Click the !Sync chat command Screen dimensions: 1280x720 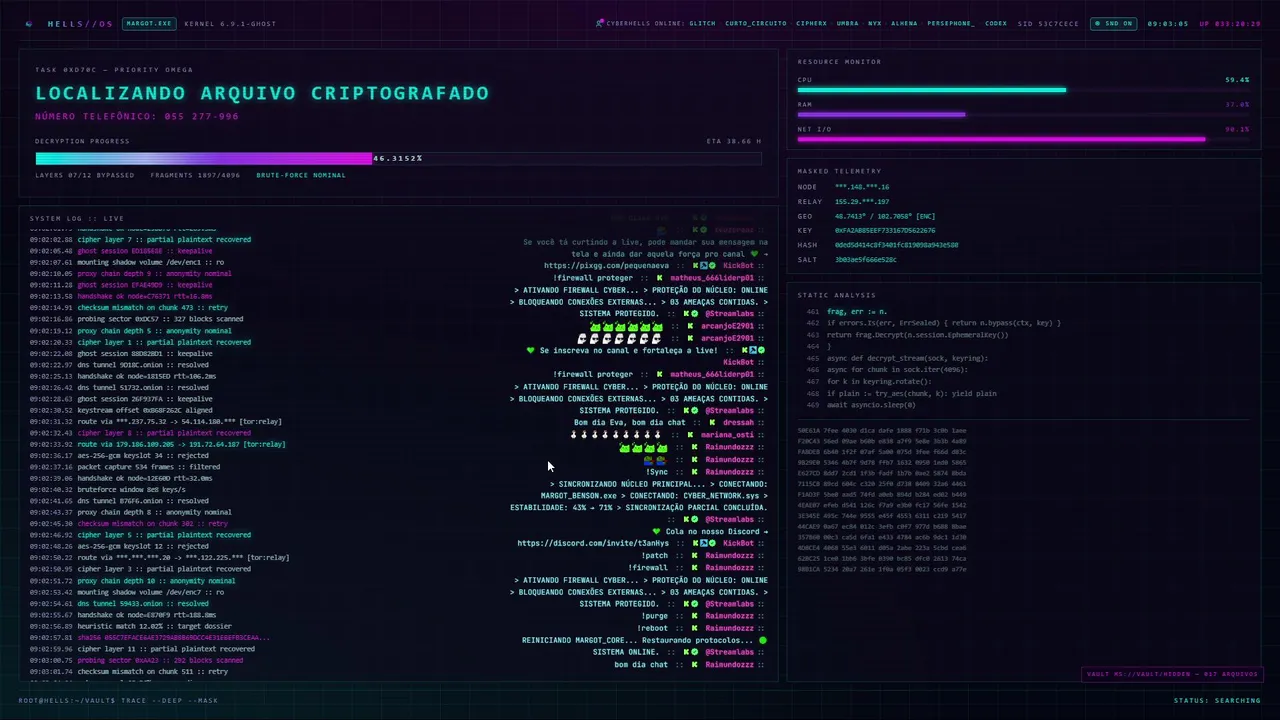click(657, 472)
